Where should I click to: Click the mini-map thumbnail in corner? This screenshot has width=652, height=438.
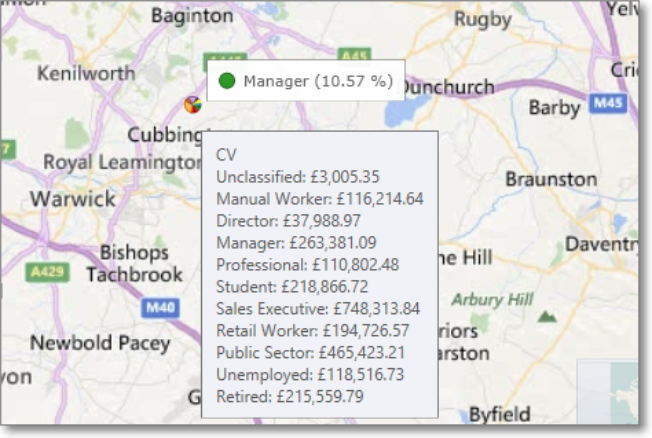607,395
